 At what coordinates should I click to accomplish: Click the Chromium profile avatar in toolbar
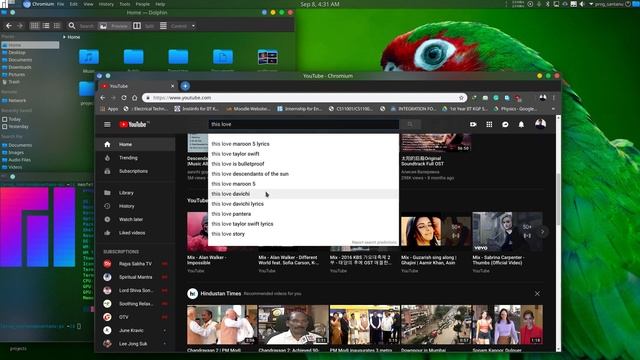tap(542, 98)
